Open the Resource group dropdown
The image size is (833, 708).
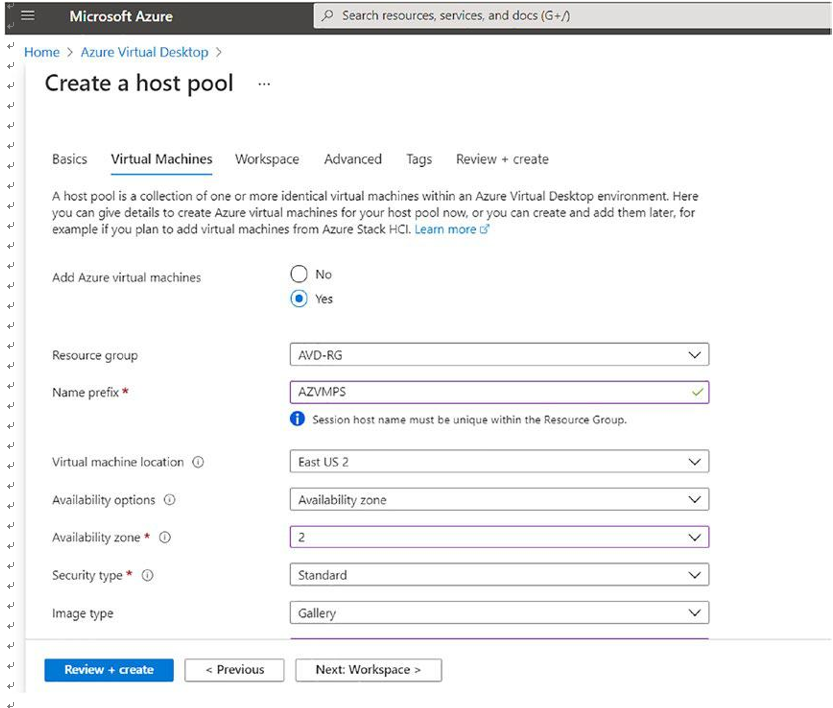coord(499,355)
